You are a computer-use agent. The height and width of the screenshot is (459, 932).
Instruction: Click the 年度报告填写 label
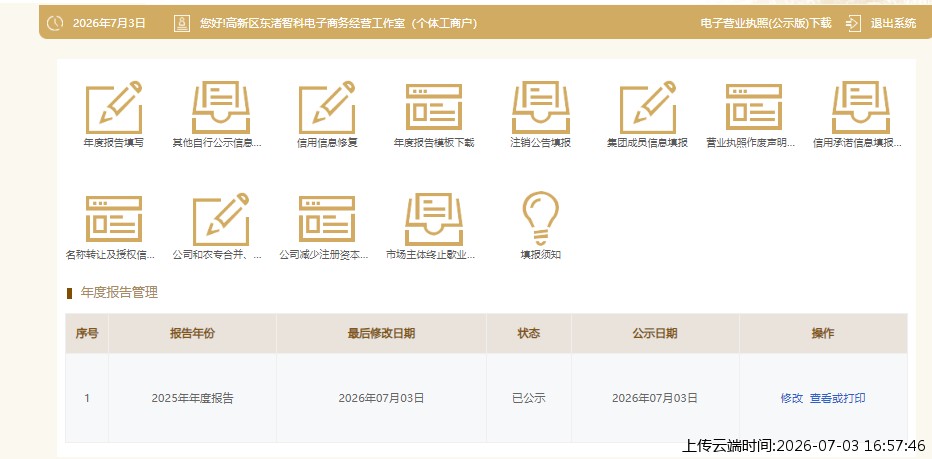114,143
